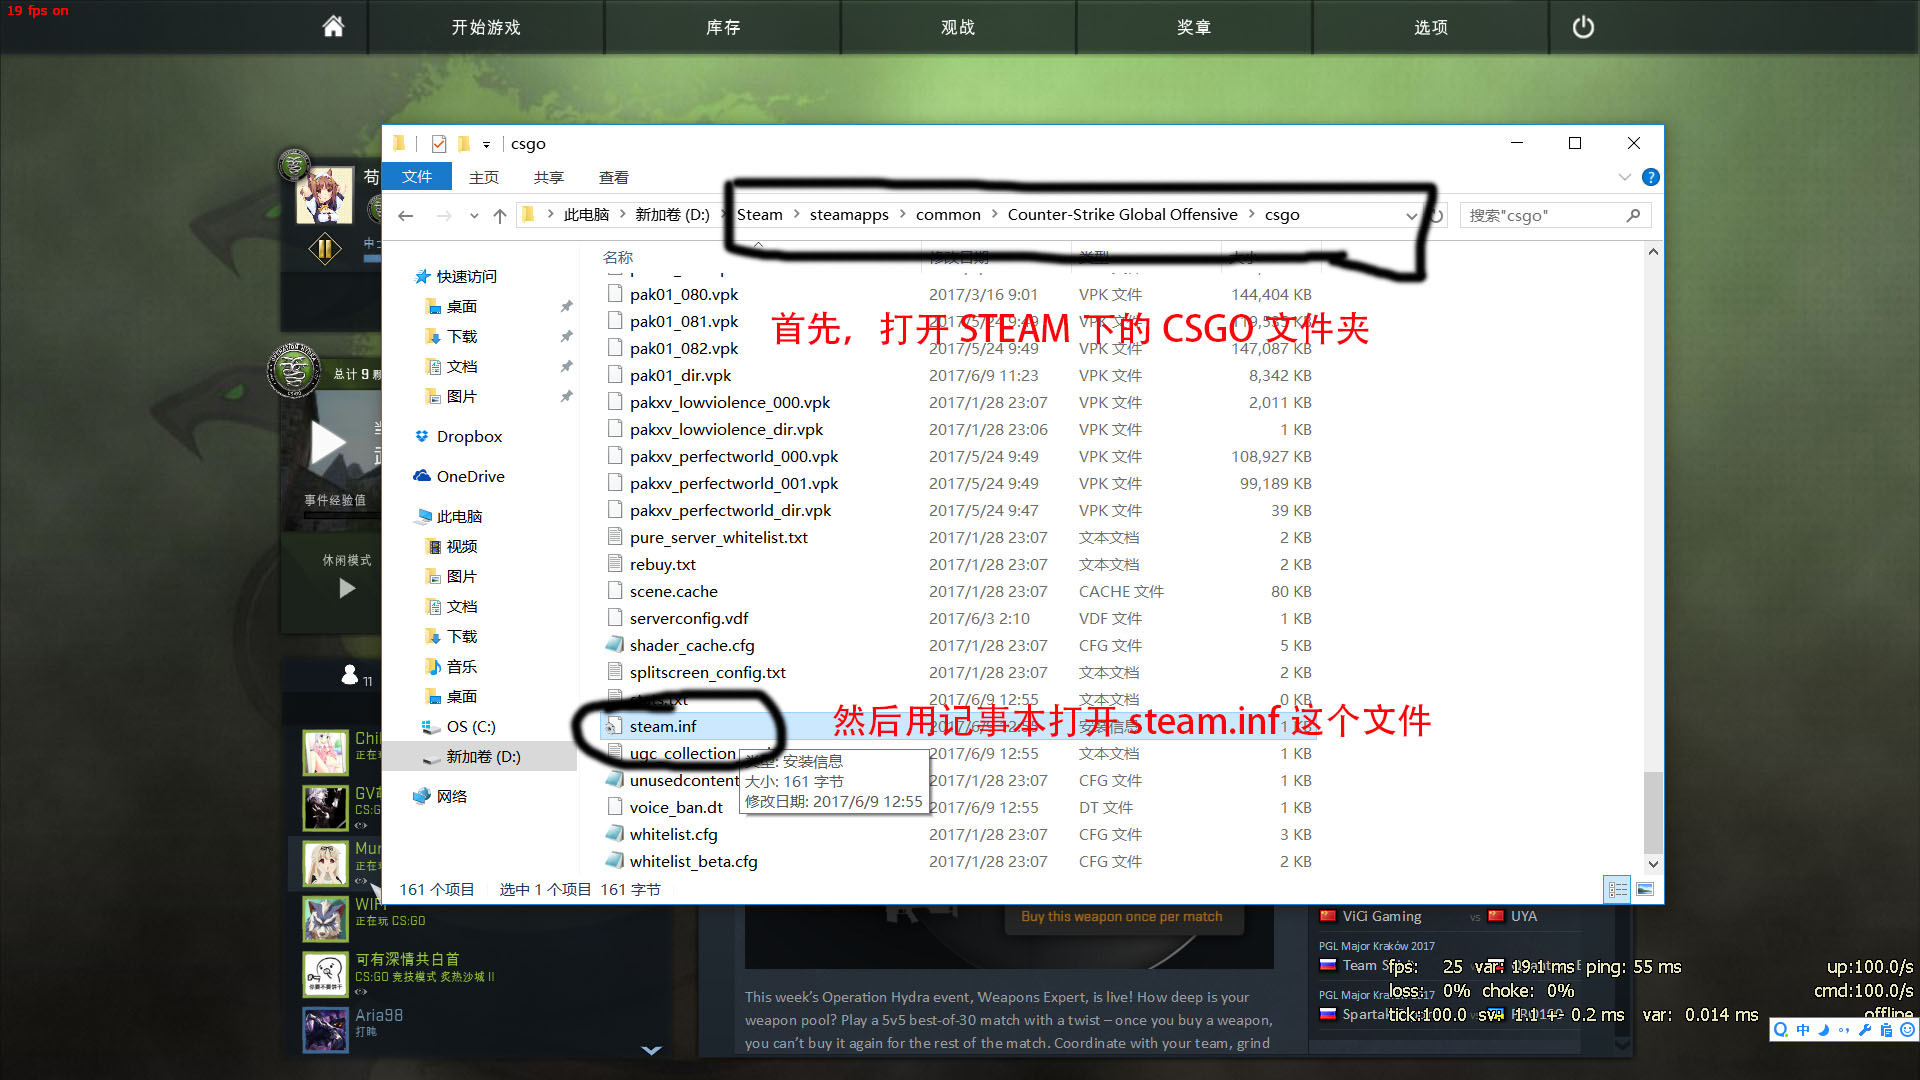Sort by 名称 column header
This screenshot has height=1080, width=1920.
click(x=618, y=258)
